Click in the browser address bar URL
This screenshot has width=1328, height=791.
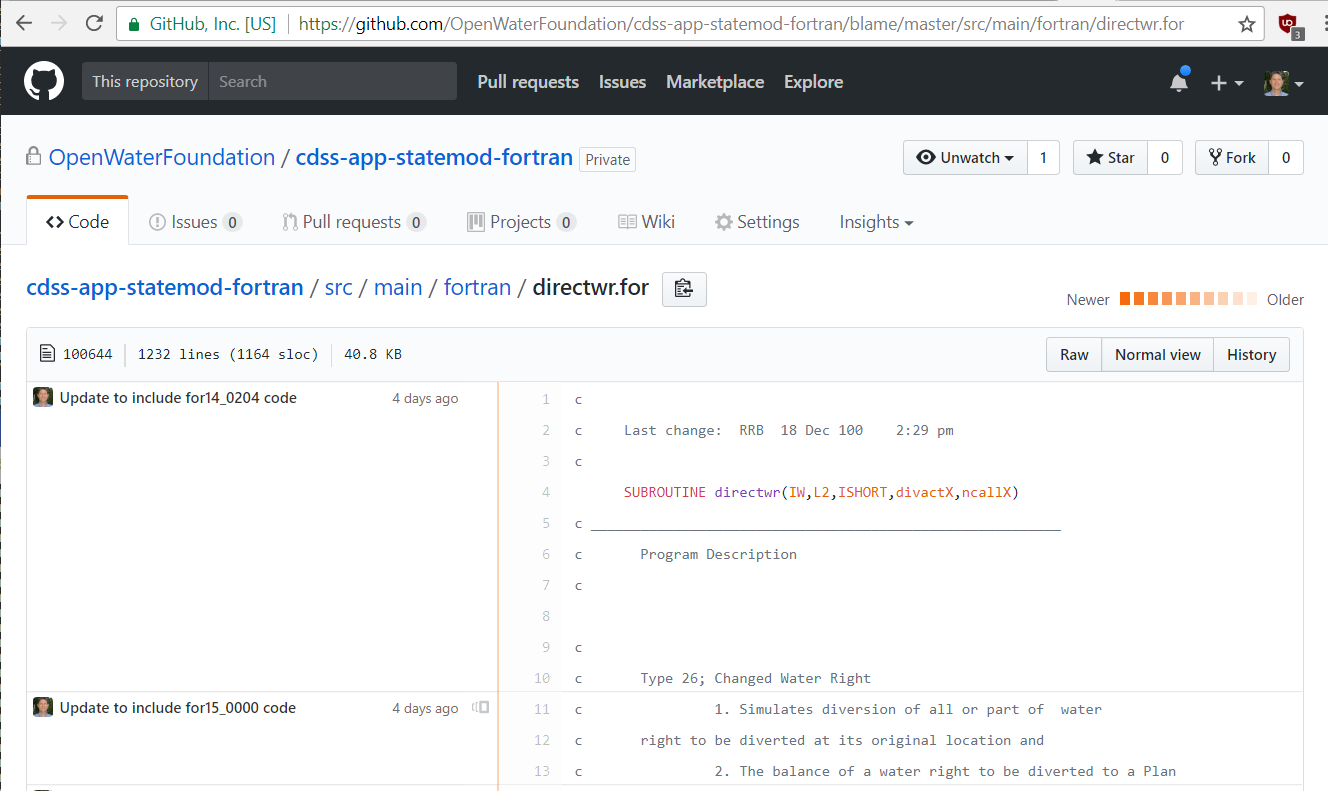(x=741, y=24)
